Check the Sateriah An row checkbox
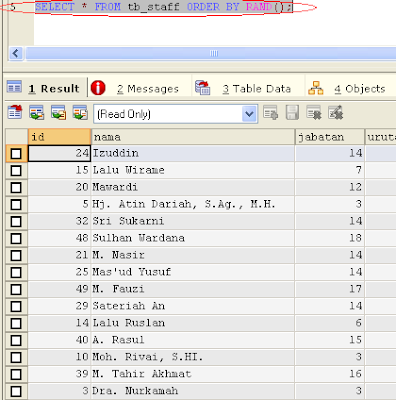Viewport: 396px width, 400px height. tap(16, 307)
